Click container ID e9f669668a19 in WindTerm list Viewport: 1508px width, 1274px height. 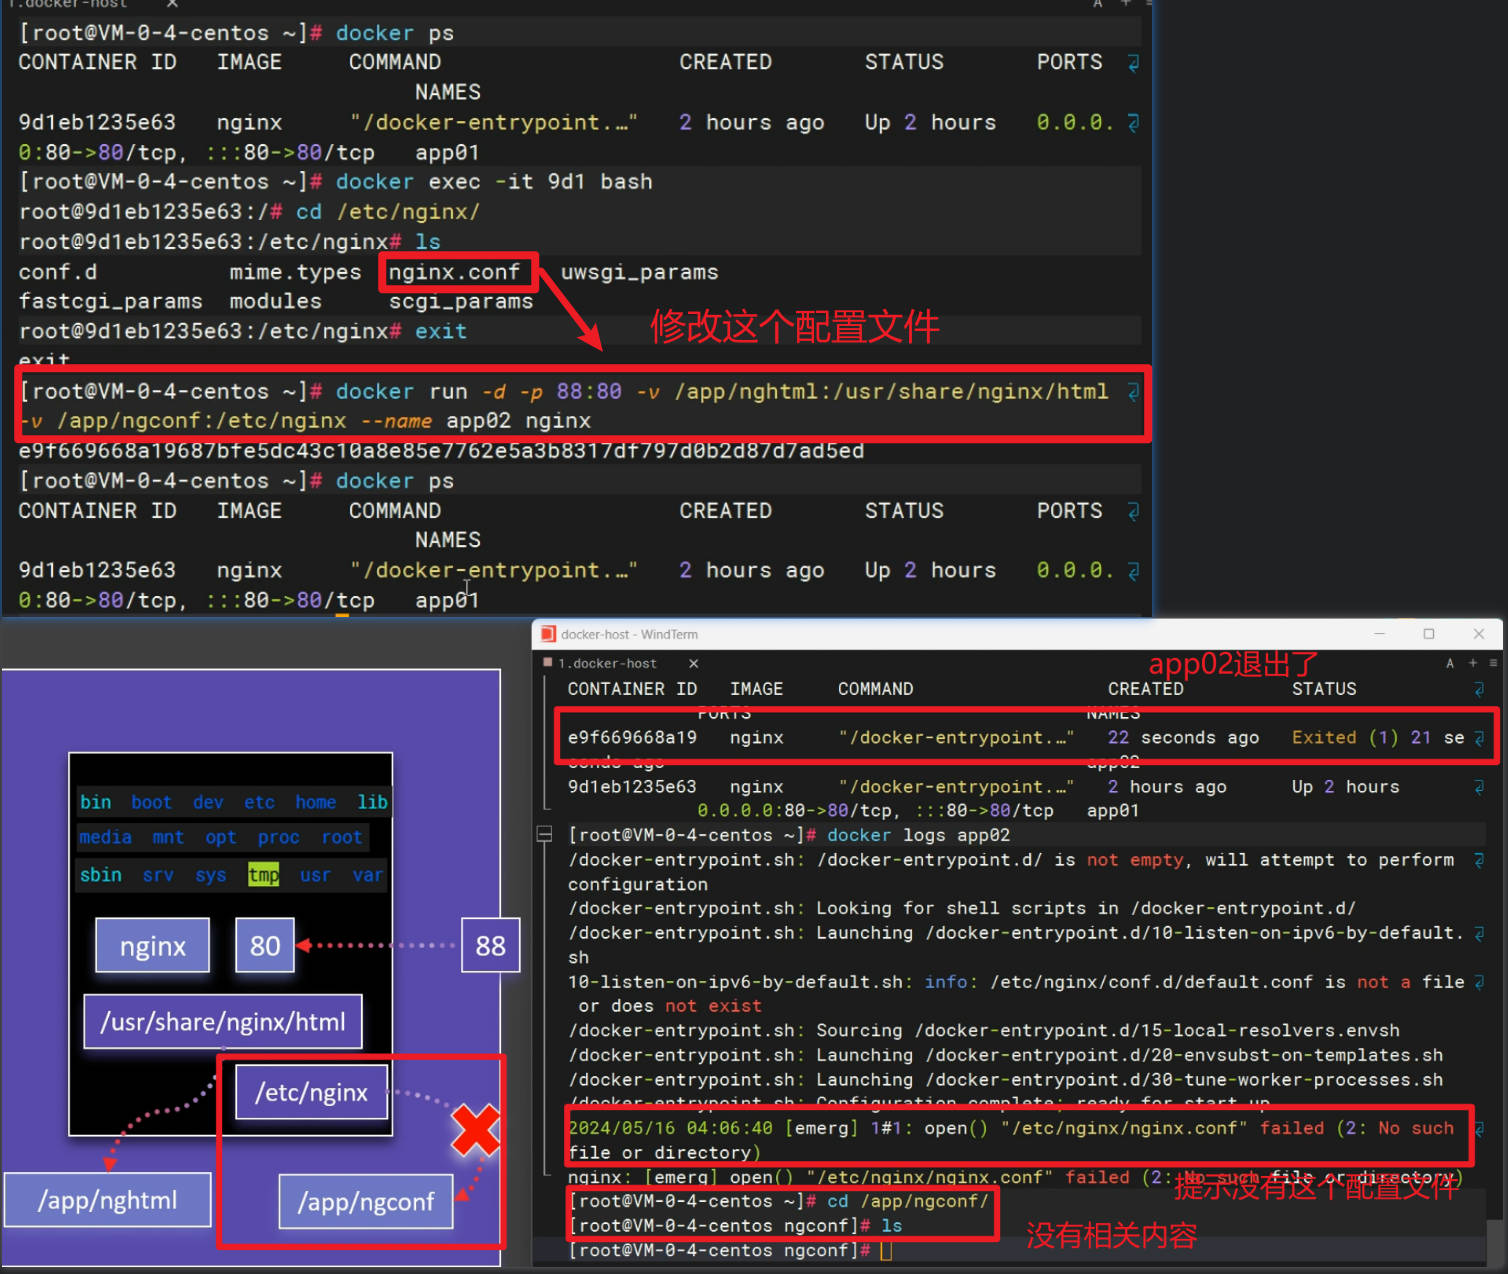tap(632, 737)
